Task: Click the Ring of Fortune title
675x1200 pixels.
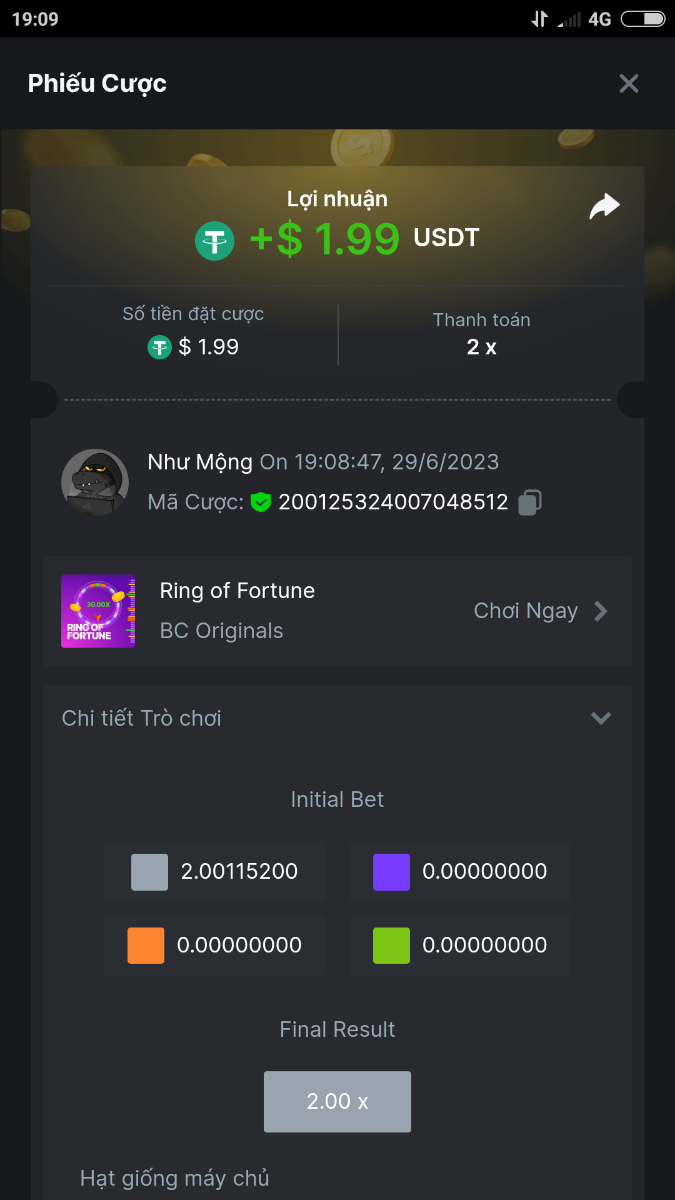Action: pos(237,591)
